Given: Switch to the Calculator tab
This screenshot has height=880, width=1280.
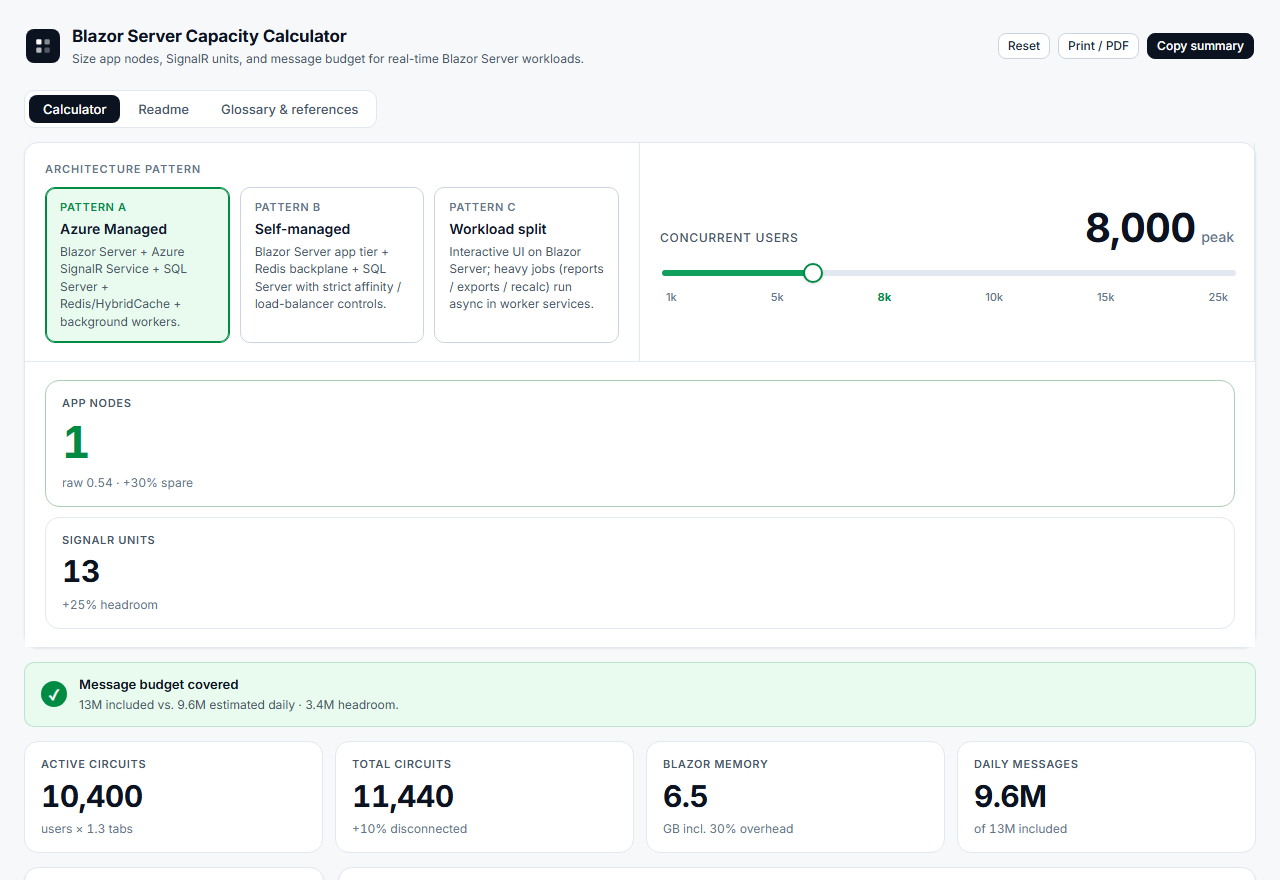Looking at the screenshot, I should pyautogui.click(x=74, y=109).
